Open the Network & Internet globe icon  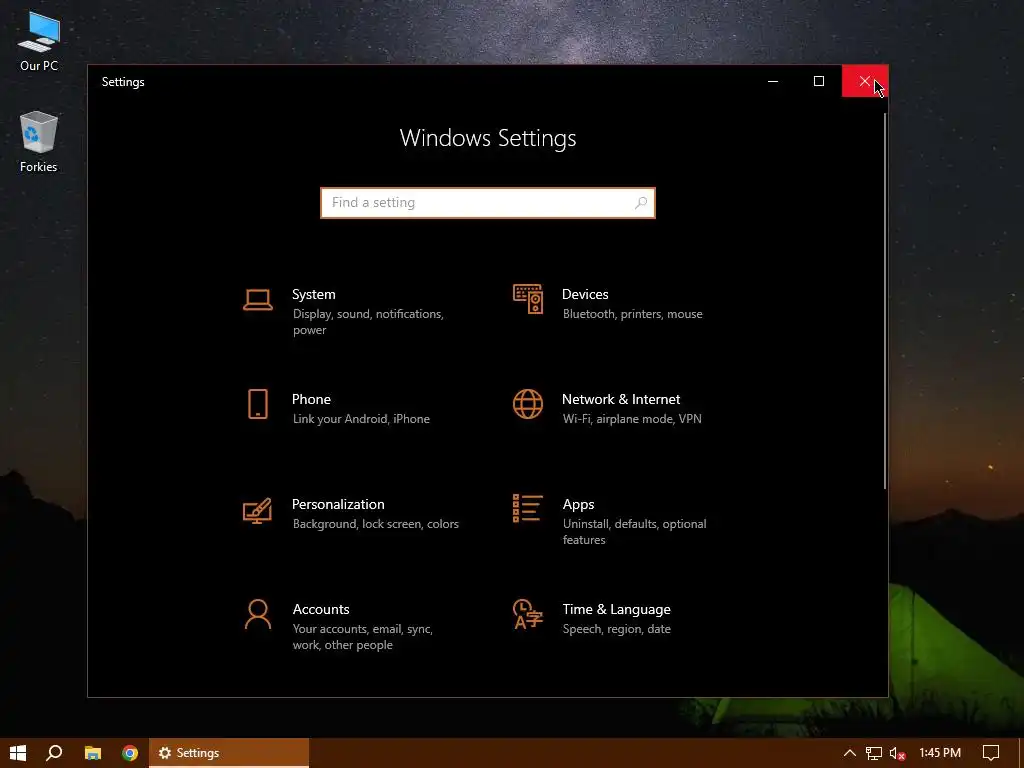pos(528,404)
